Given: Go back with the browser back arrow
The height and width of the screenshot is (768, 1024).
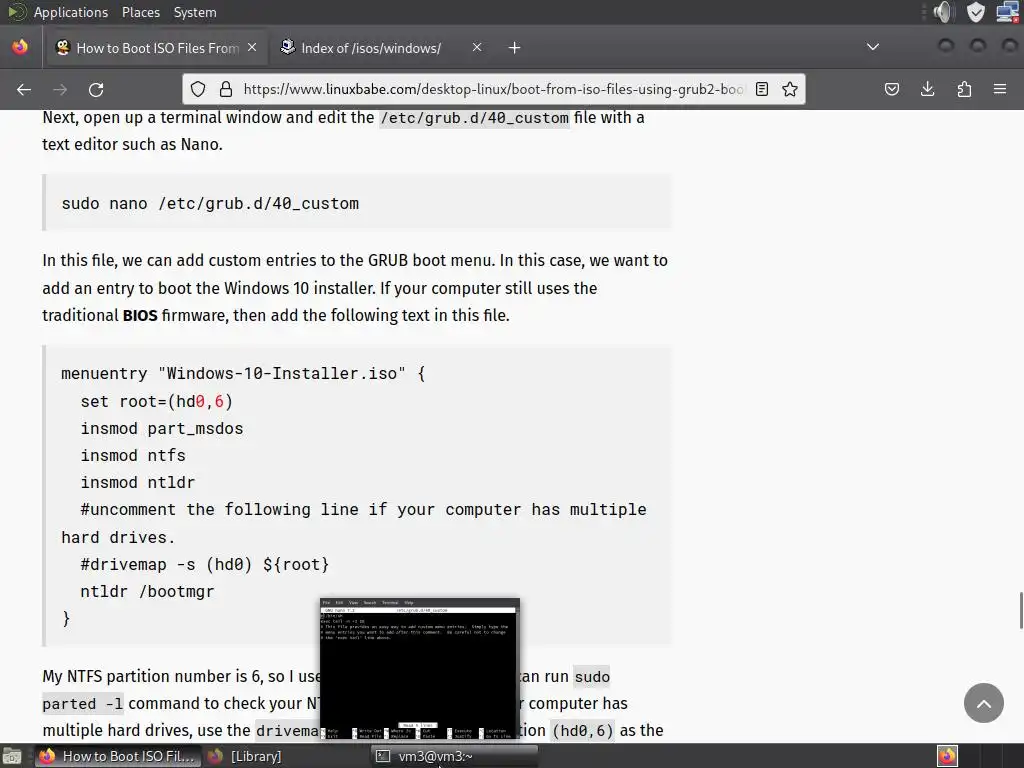Looking at the screenshot, I should point(24,89).
